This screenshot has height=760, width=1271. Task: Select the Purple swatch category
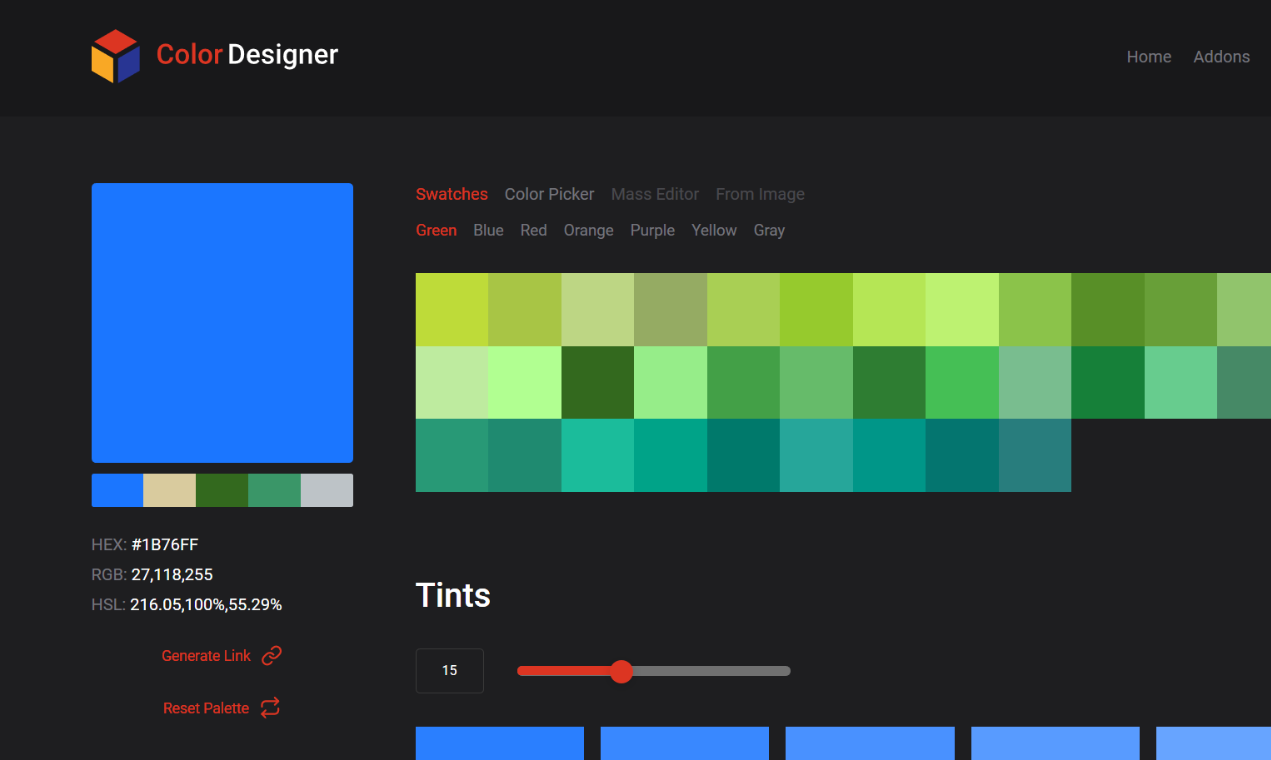point(652,230)
